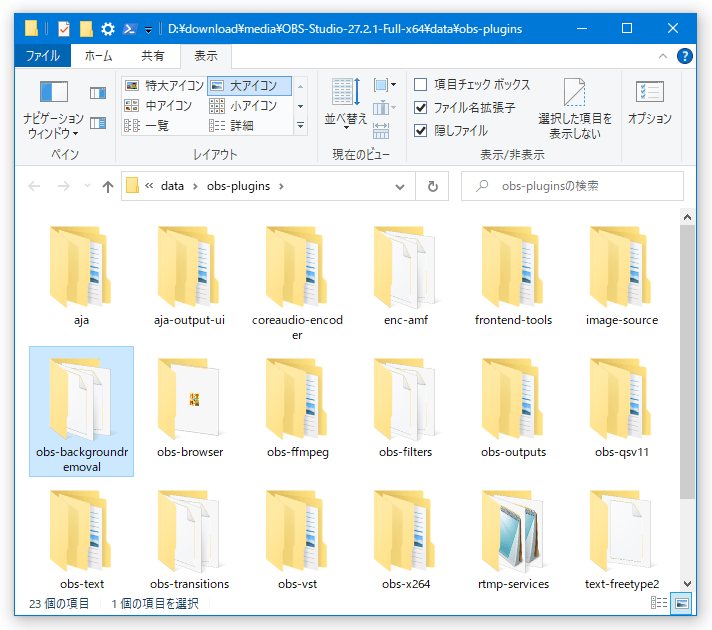The image size is (712, 630).
Task: Choose 特大アイコン layout
Action: [164, 85]
